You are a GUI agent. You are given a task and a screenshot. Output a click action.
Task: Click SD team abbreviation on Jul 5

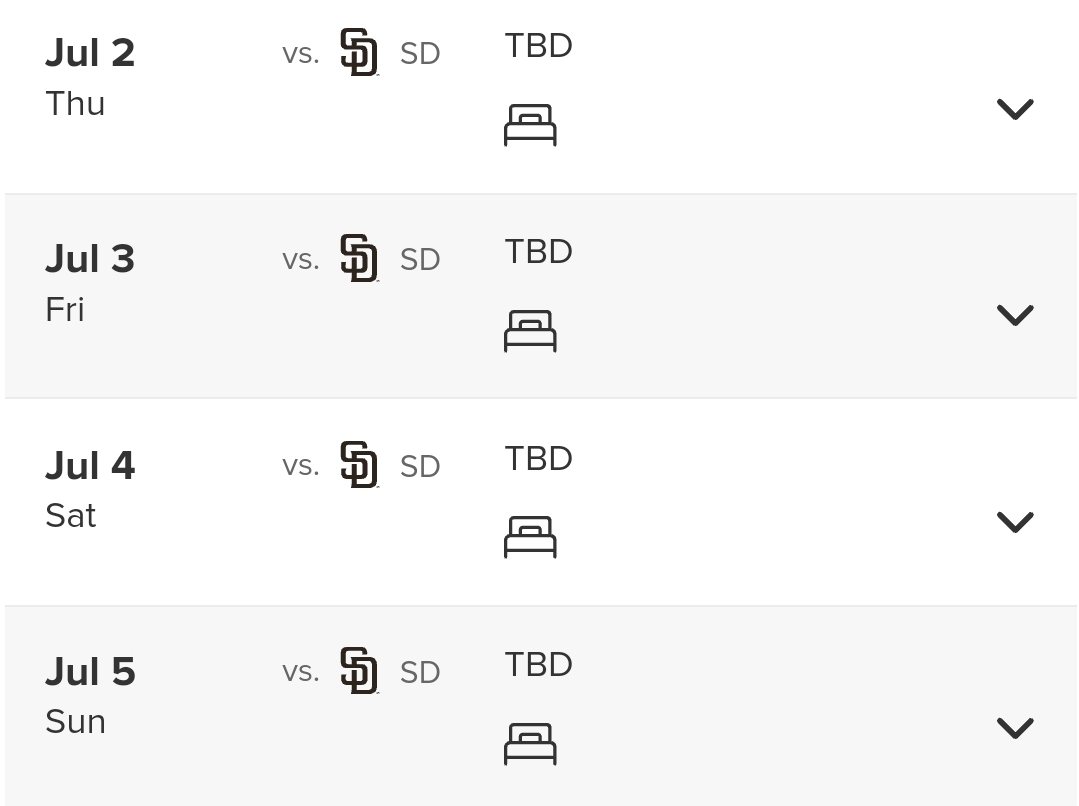(x=420, y=672)
